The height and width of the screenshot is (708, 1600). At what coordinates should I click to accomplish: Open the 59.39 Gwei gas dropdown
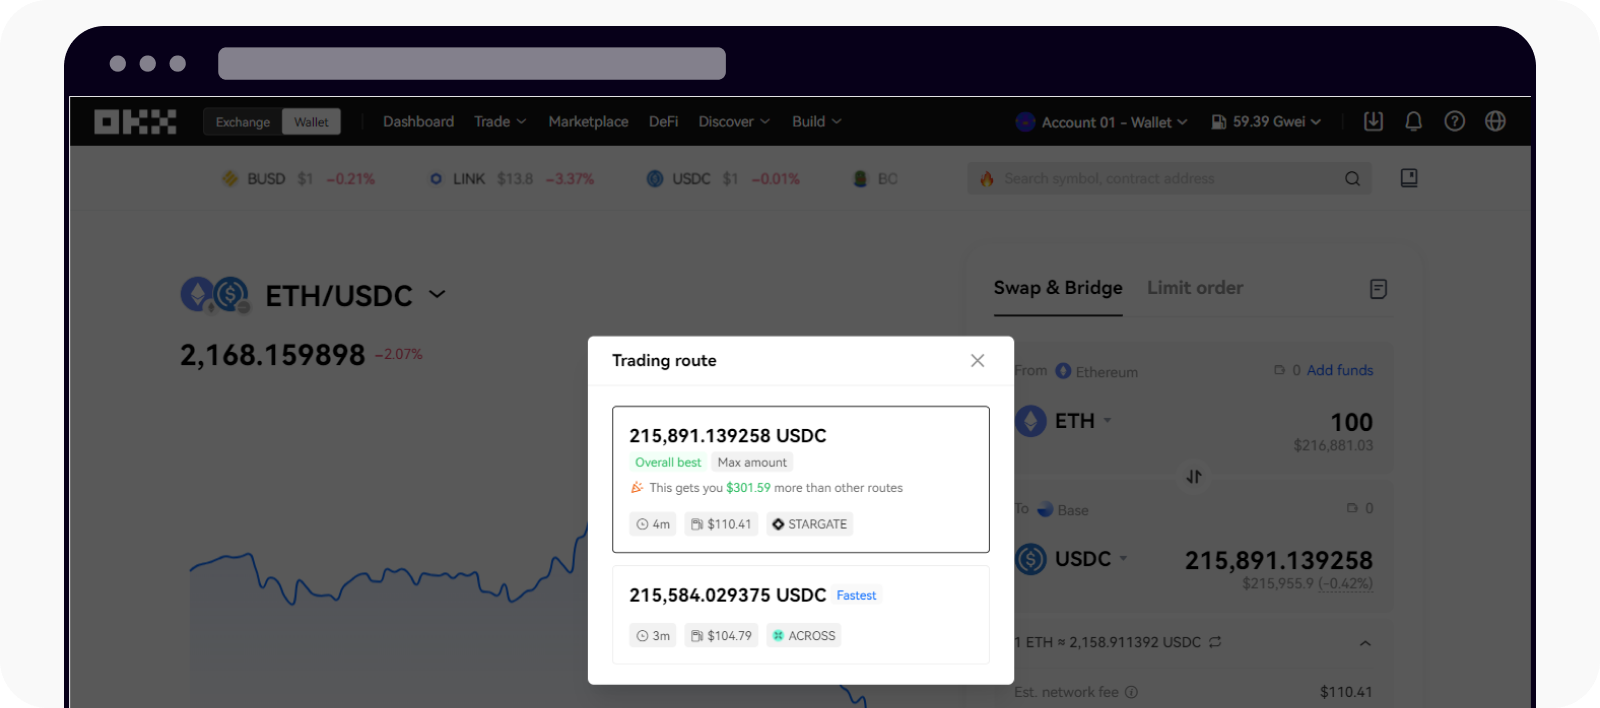click(1266, 121)
